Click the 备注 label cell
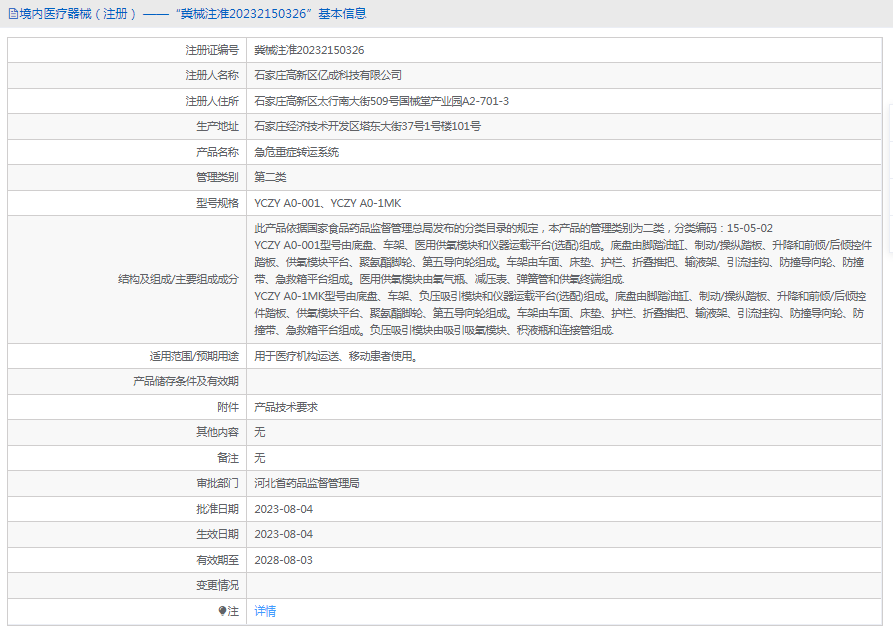 point(127,458)
